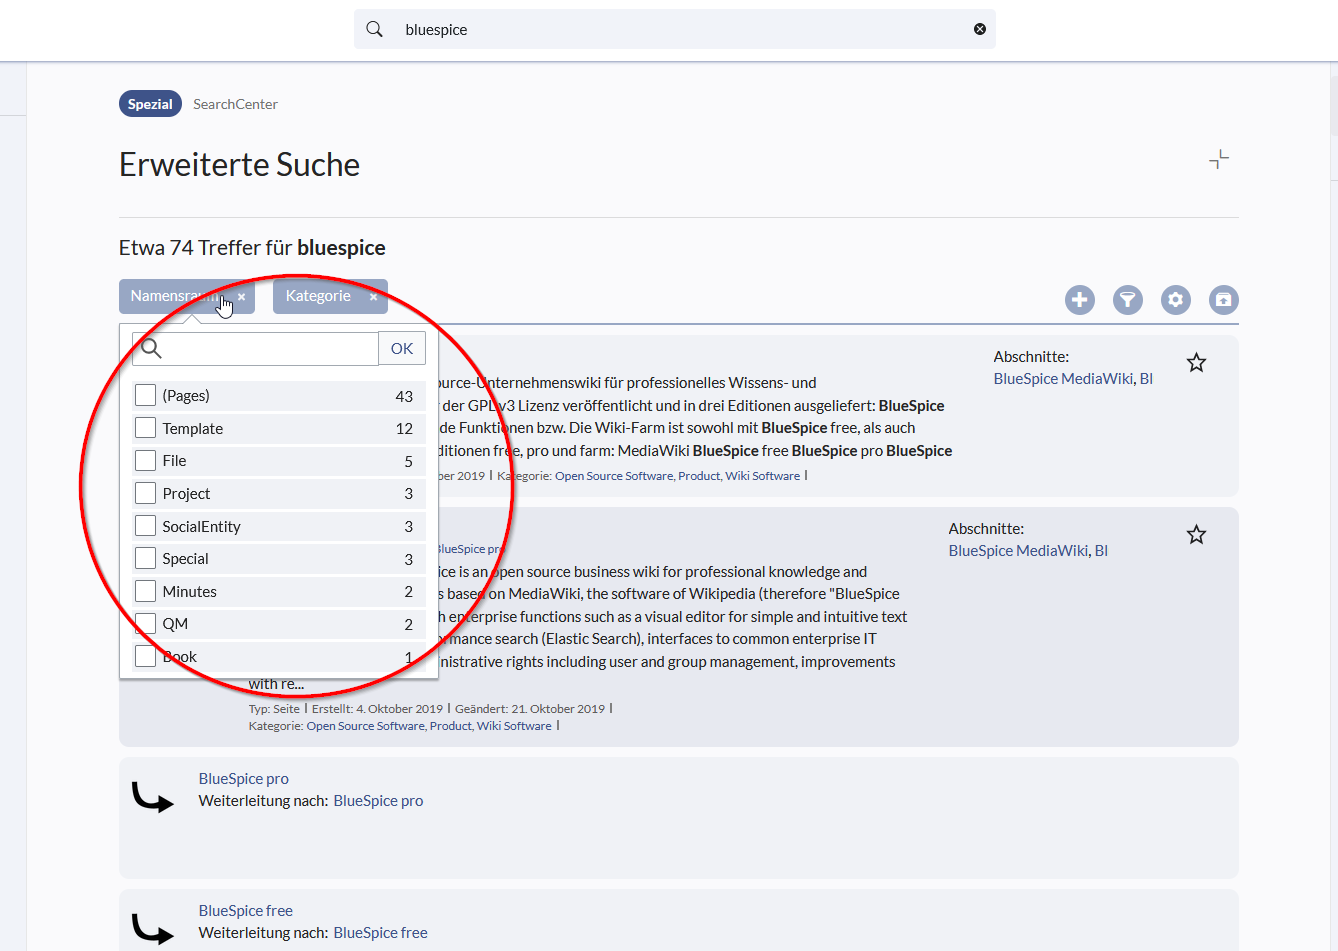Screen dimensions: 1338x951
Task: Open the BlueSpice pro result title
Action: point(243,779)
